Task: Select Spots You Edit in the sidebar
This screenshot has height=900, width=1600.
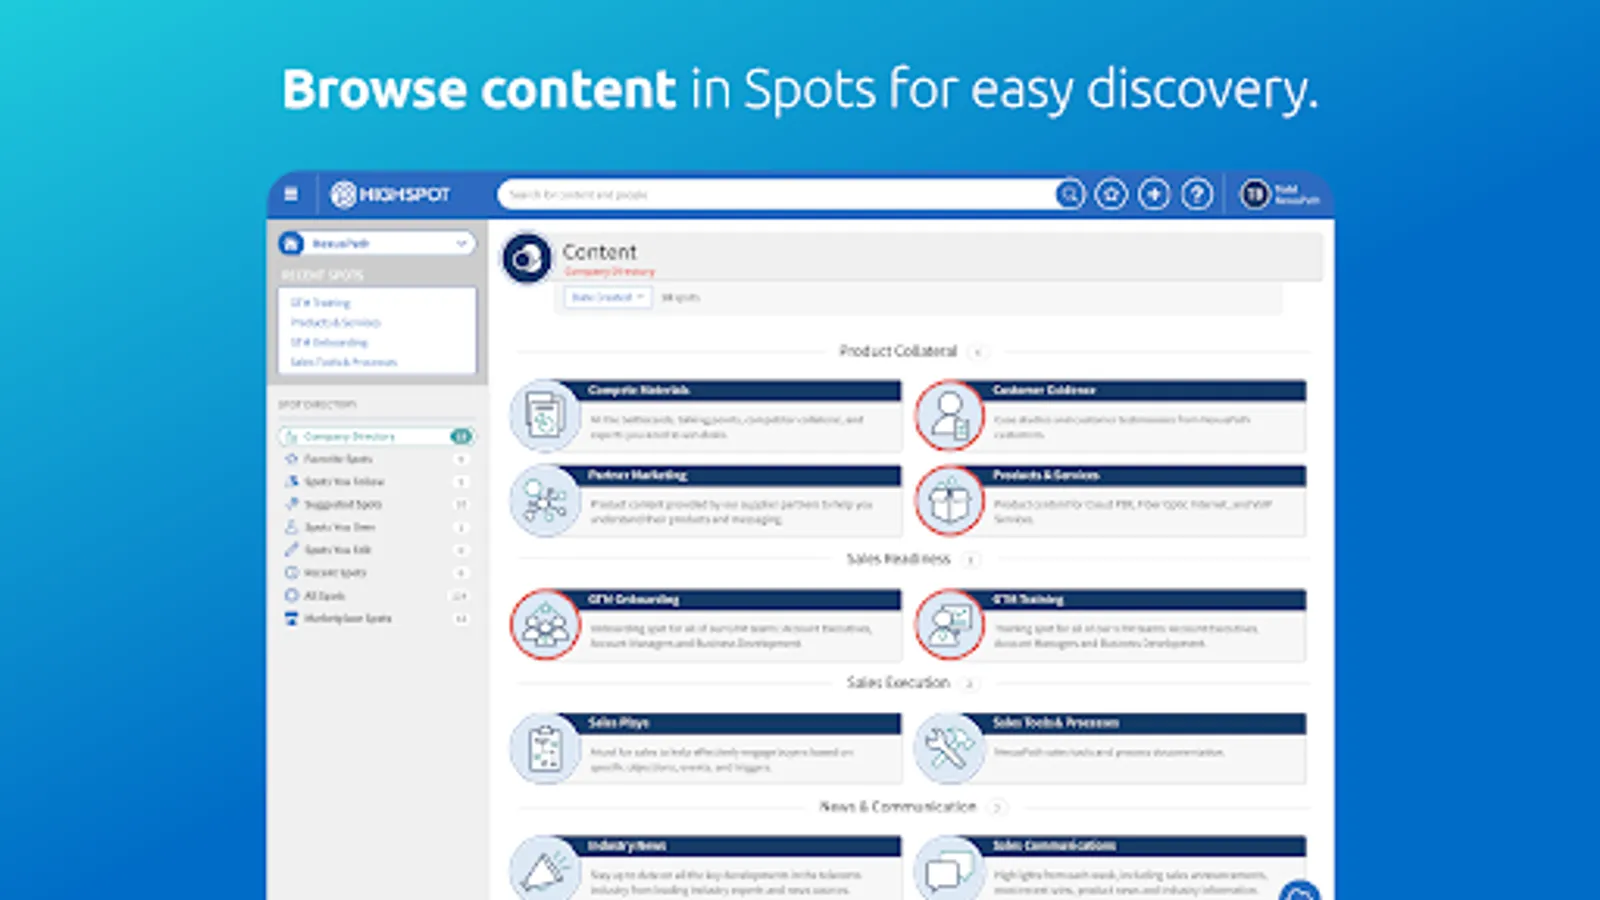Action: [x=376, y=550]
